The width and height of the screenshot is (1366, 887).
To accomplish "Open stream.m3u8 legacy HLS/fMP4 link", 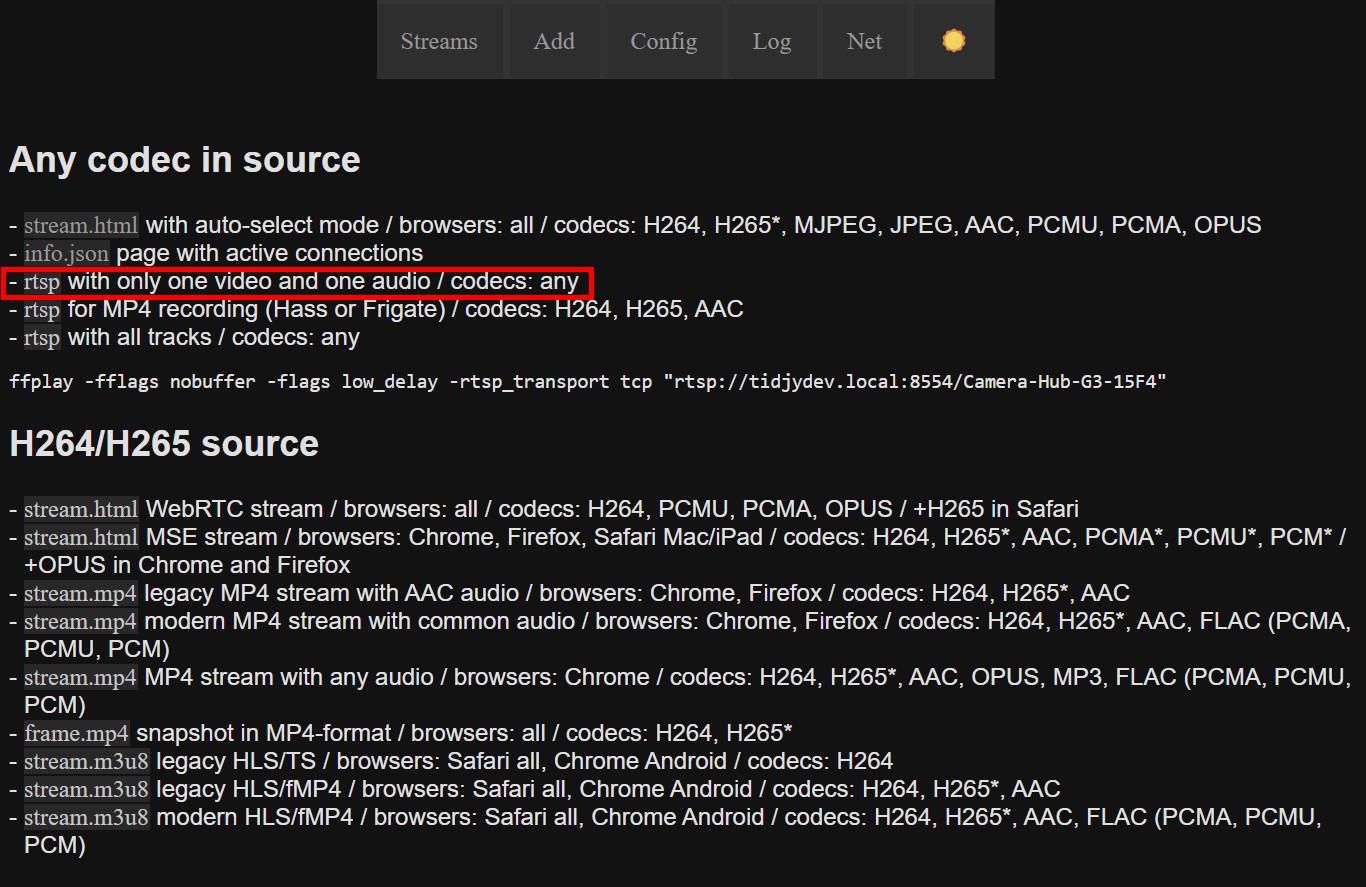I will (87, 790).
